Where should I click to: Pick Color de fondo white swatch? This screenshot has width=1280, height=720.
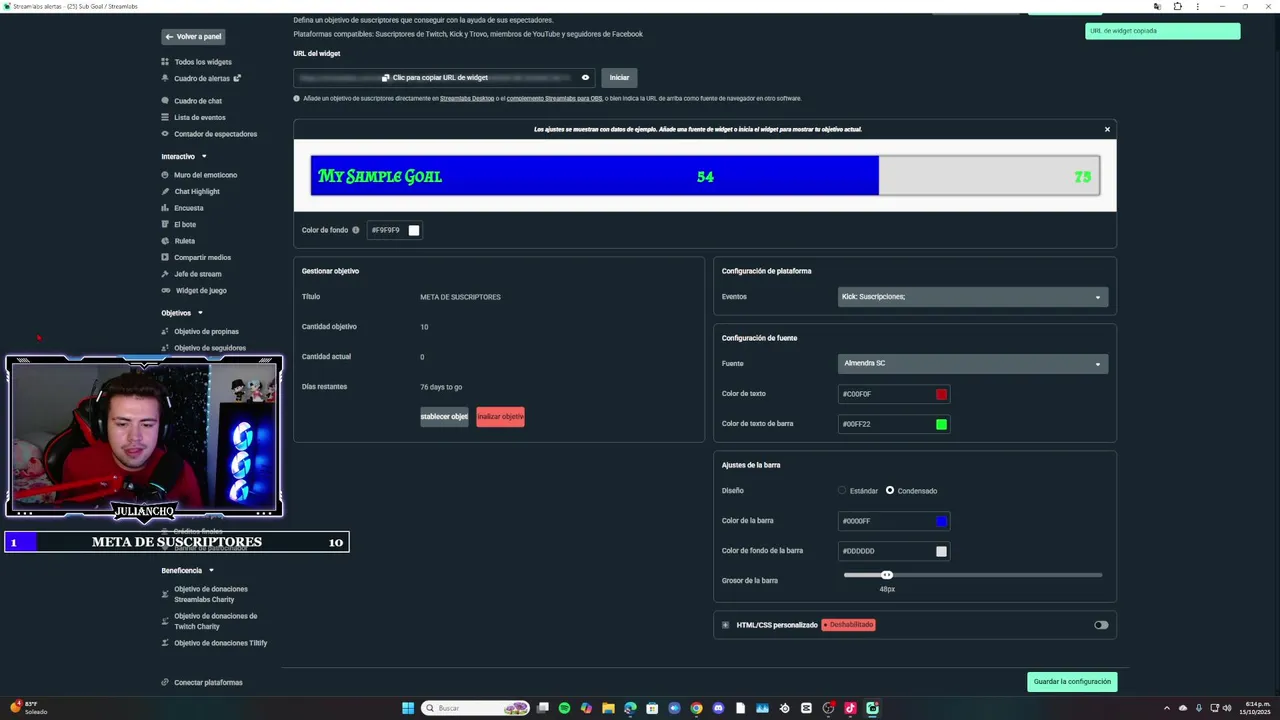(x=414, y=230)
